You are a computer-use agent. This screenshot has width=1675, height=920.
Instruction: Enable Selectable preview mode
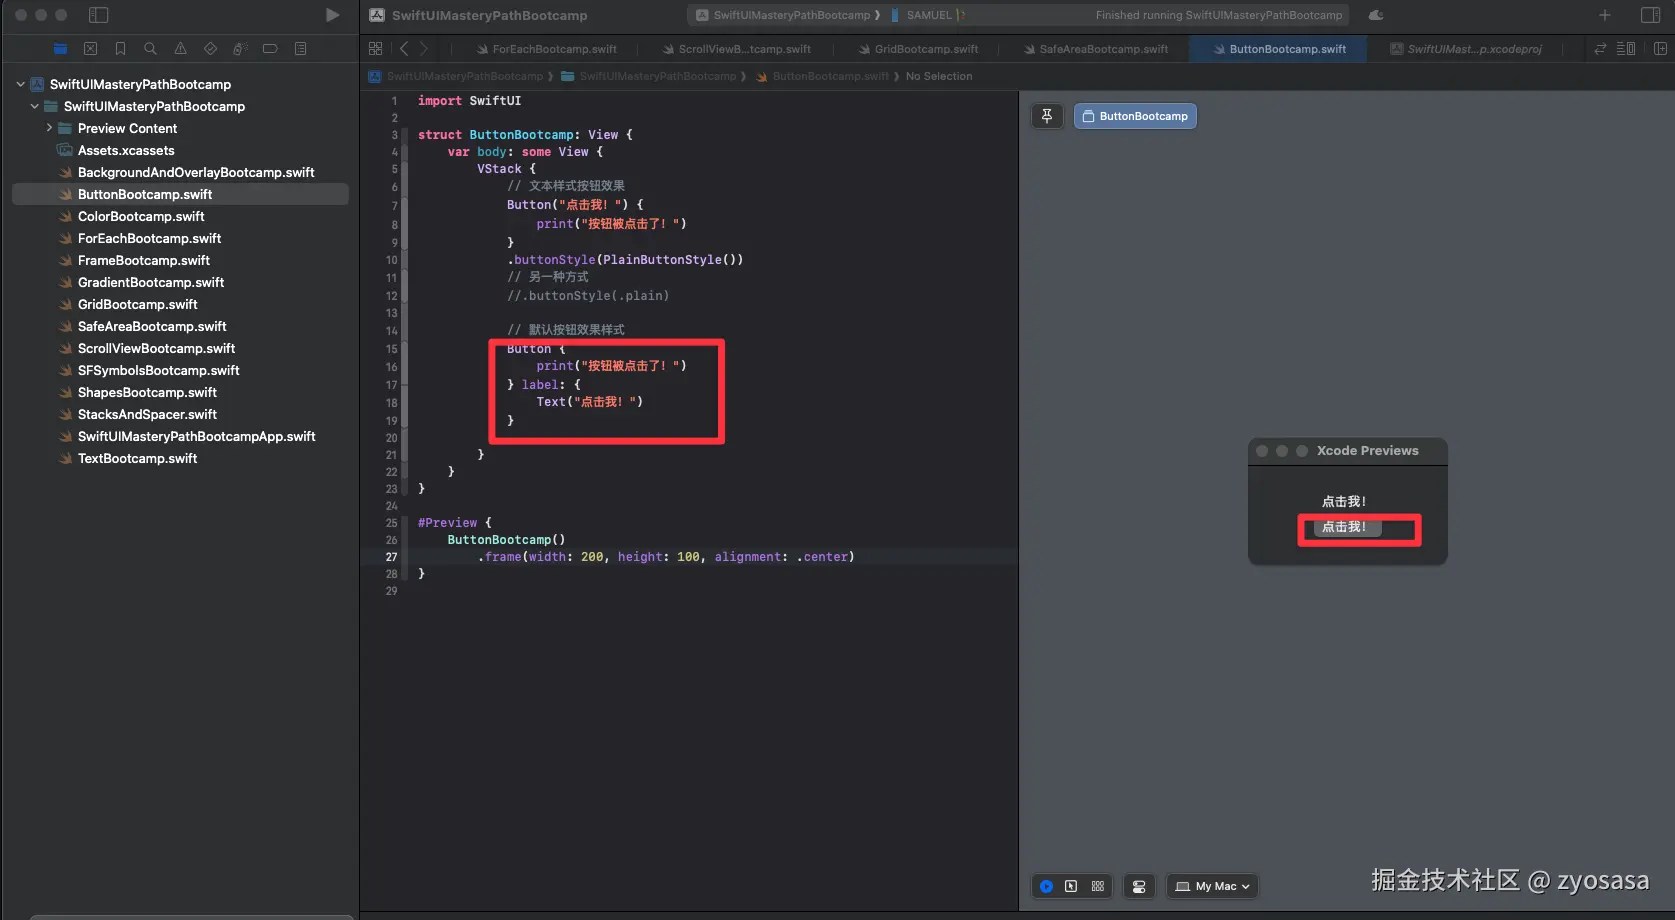(x=1071, y=886)
